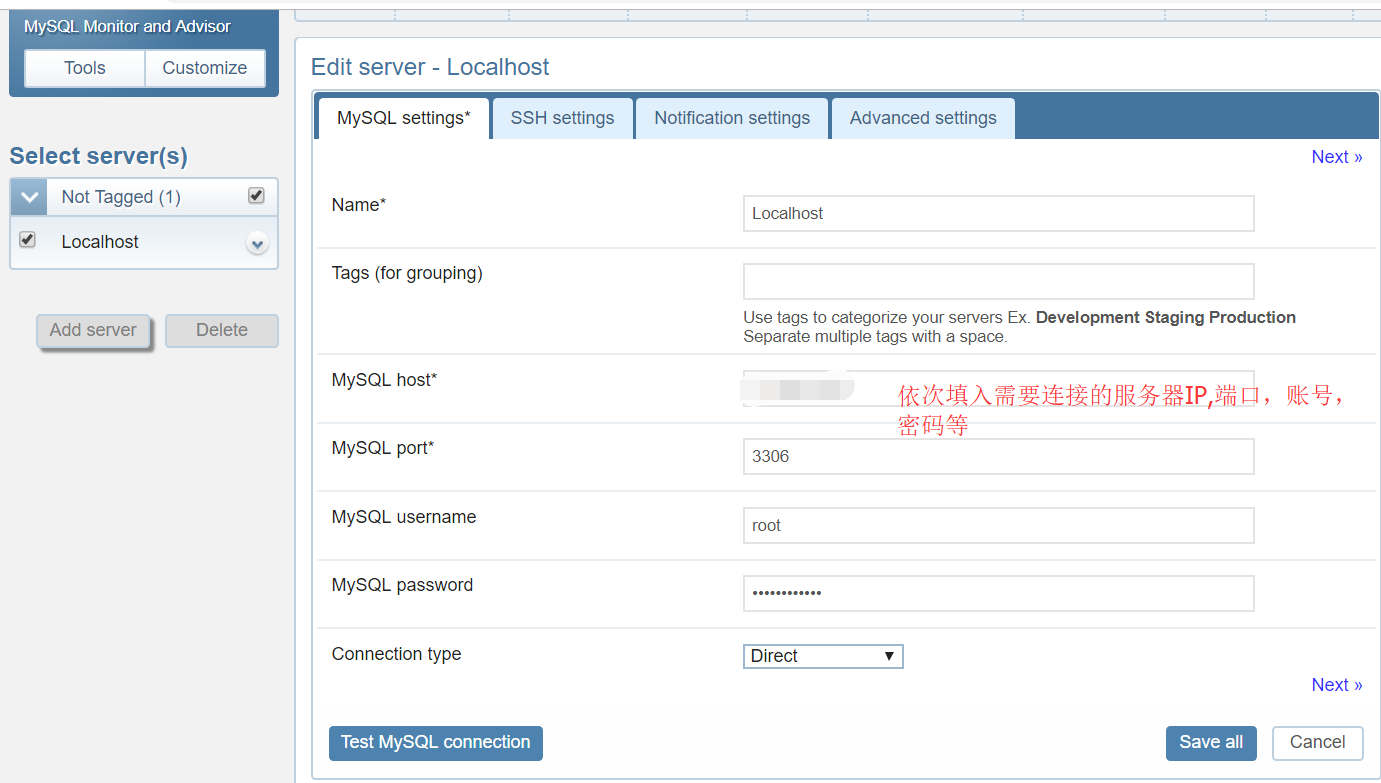The height and width of the screenshot is (783, 1381).
Task: Cancel editing the Localhost server
Action: click(1317, 742)
